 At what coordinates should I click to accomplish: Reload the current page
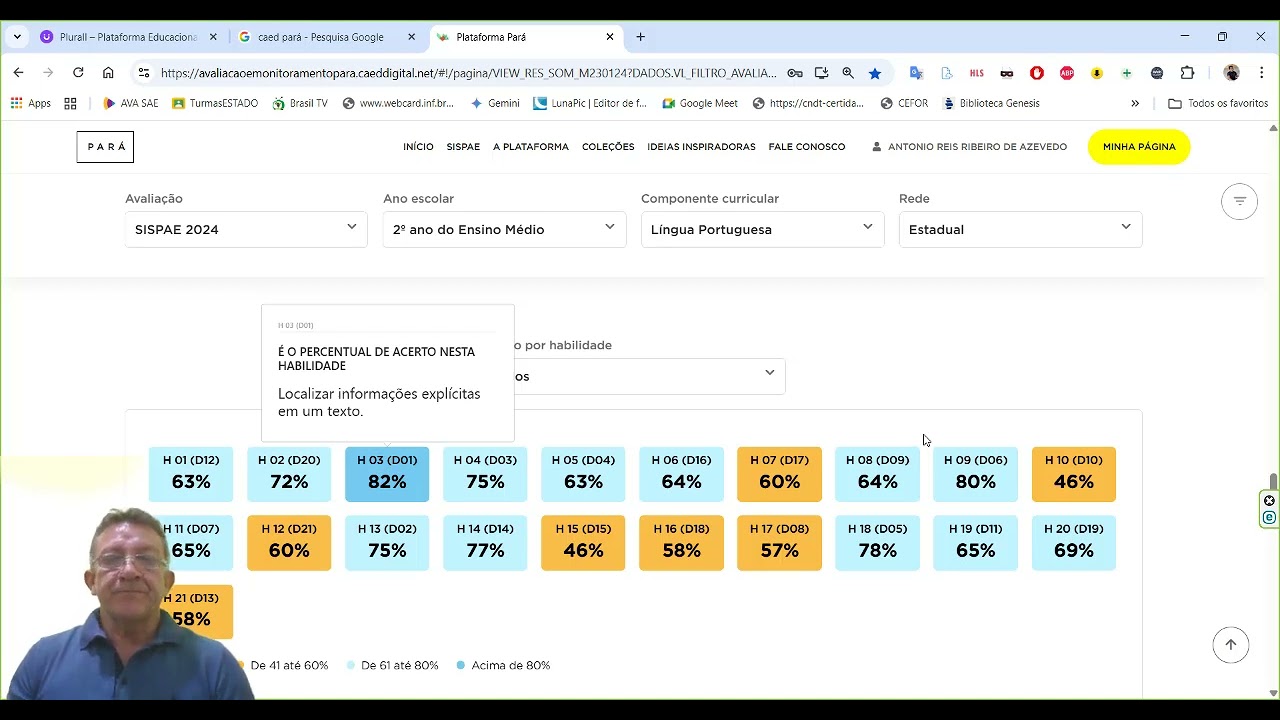click(x=78, y=73)
